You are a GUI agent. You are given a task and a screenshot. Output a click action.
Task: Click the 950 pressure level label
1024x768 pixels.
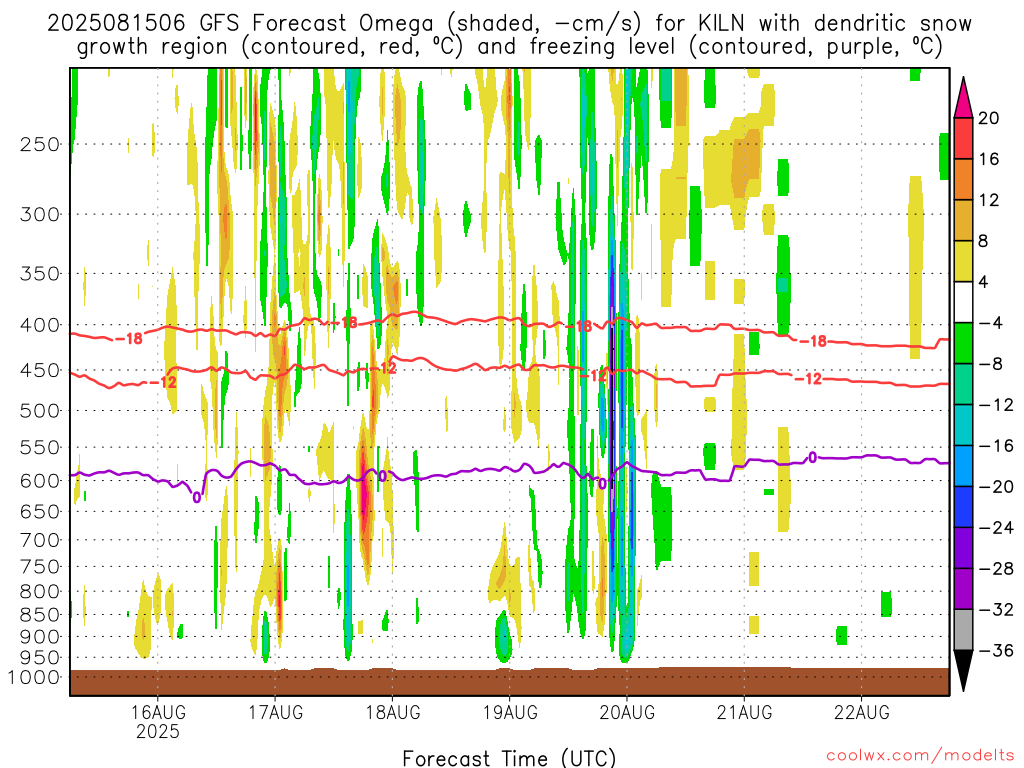coord(40,658)
